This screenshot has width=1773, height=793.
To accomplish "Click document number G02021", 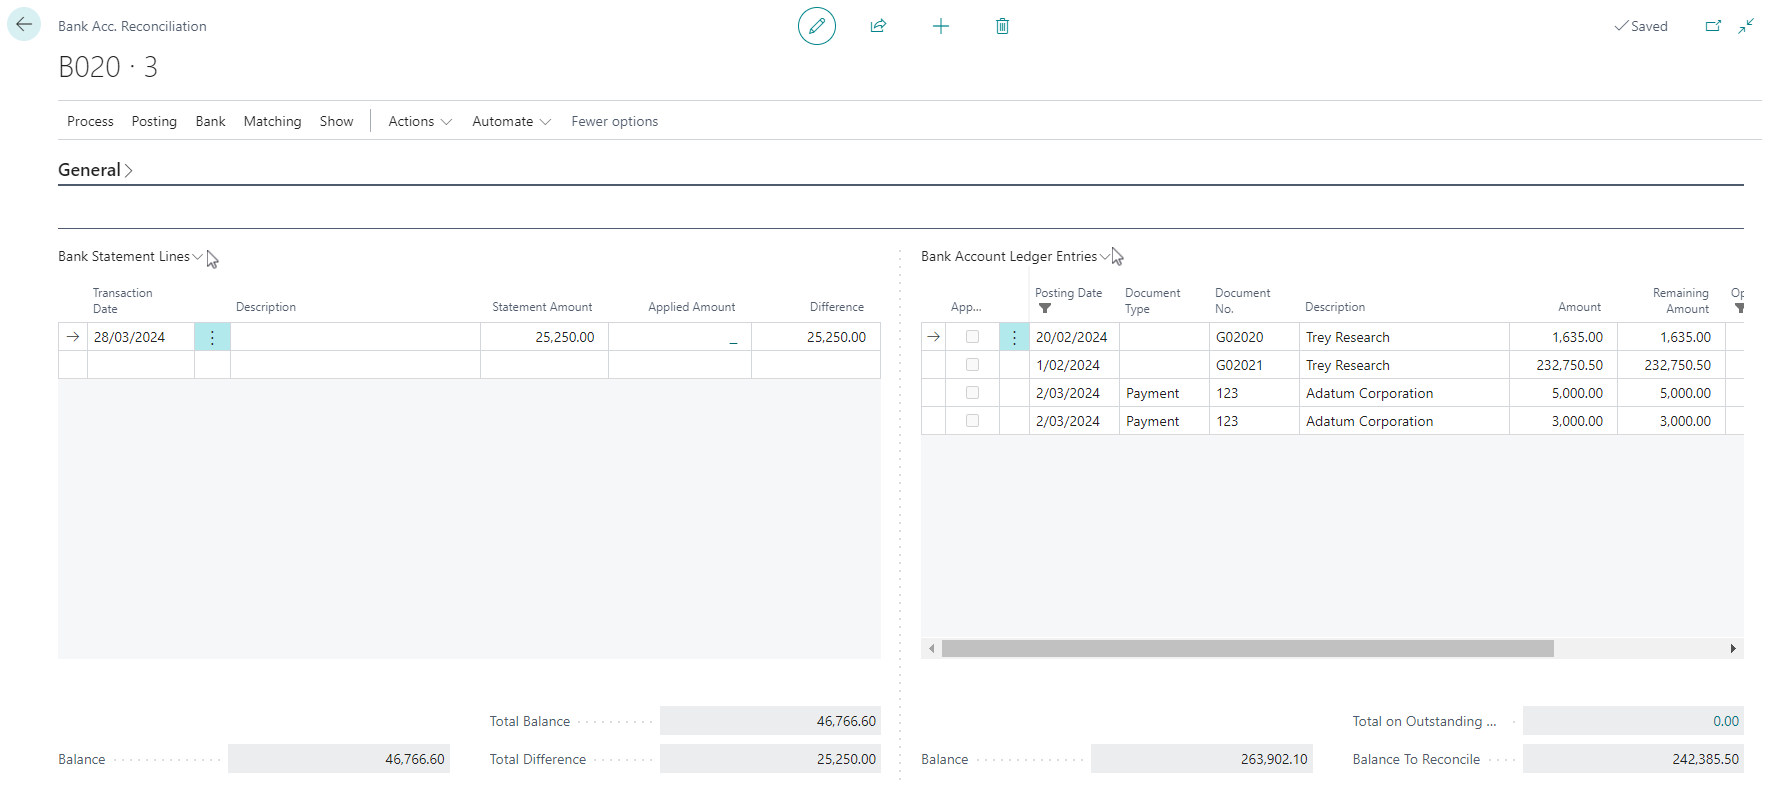I will tap(1239, 365).
